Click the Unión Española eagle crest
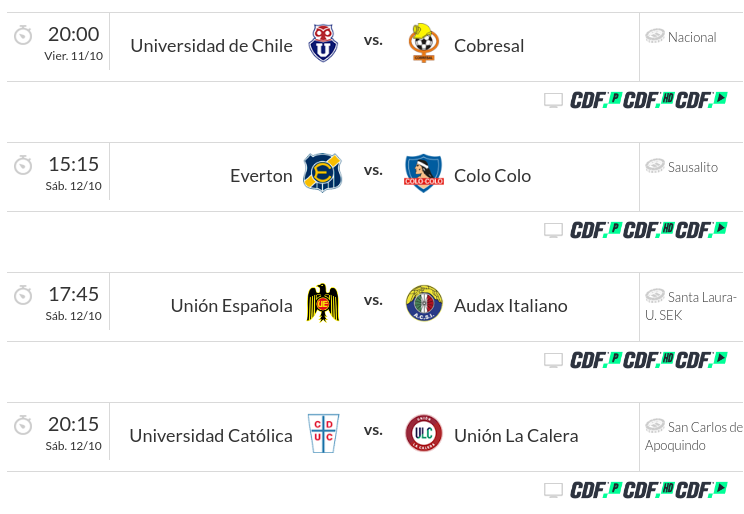 [x=323, y=303]
